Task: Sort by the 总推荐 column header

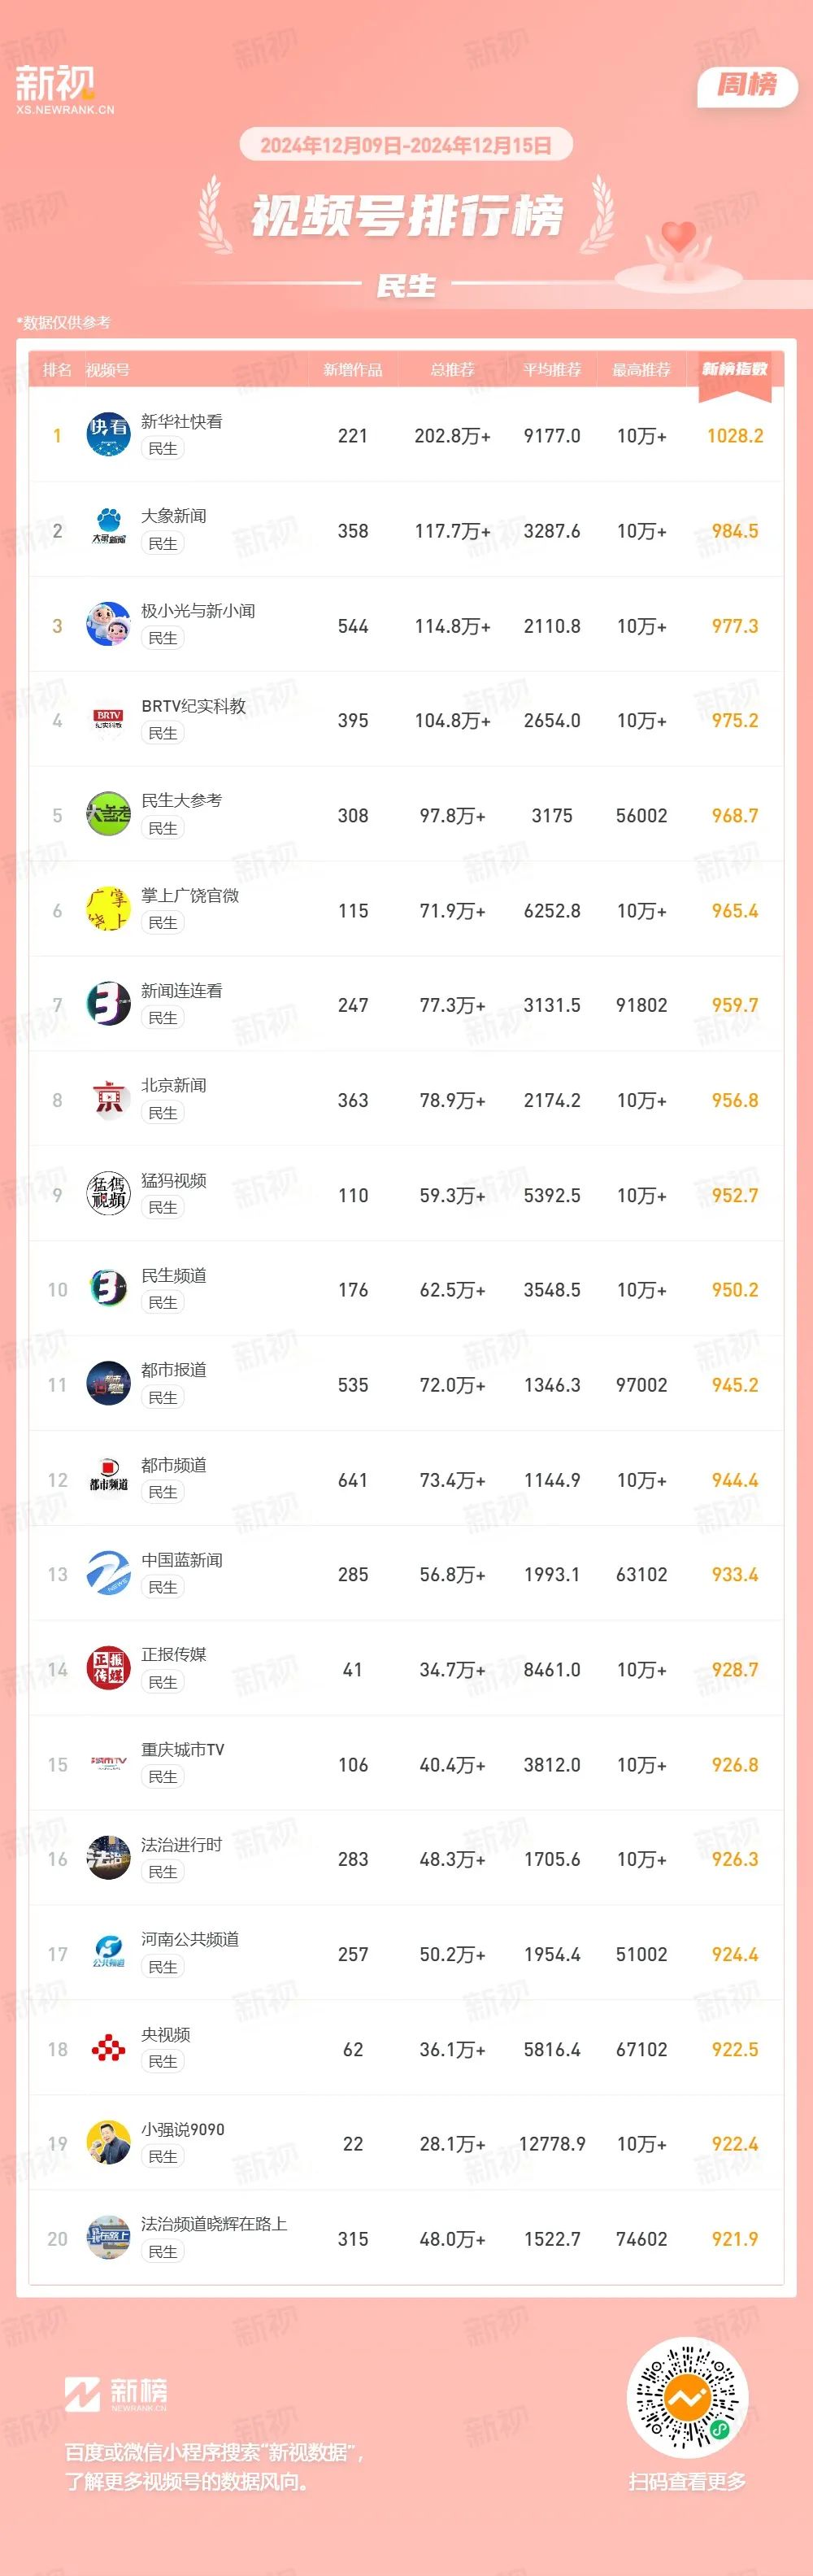Action: [x=452, y=370]
